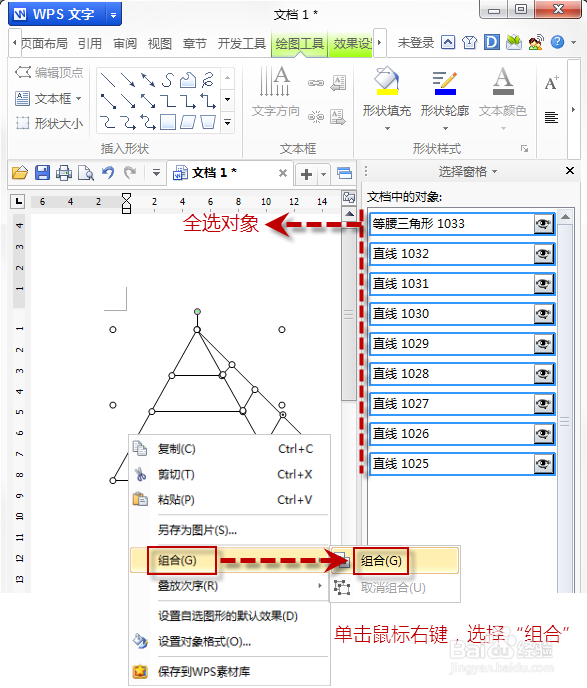Click the shirt skin icon

point(469,42)
